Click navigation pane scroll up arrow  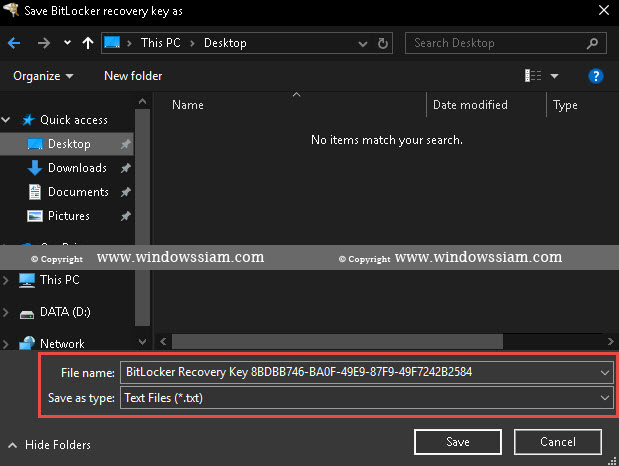[143, 101]
